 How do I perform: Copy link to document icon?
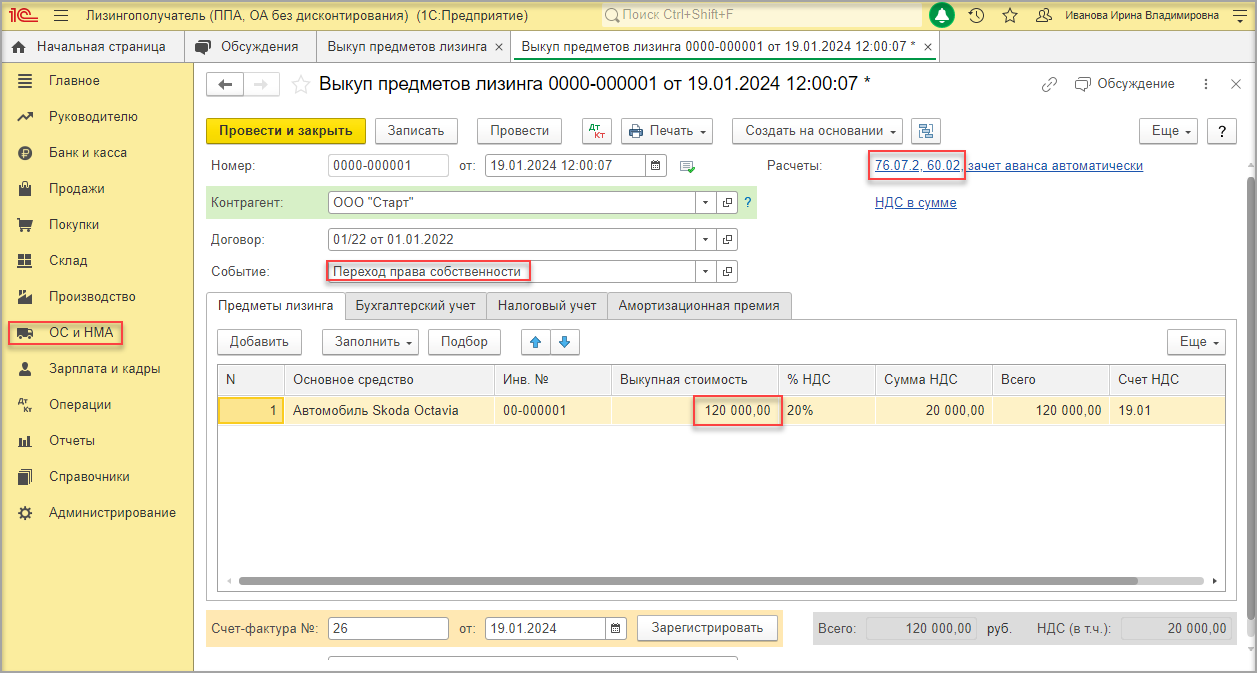[x=1049, y=85]
